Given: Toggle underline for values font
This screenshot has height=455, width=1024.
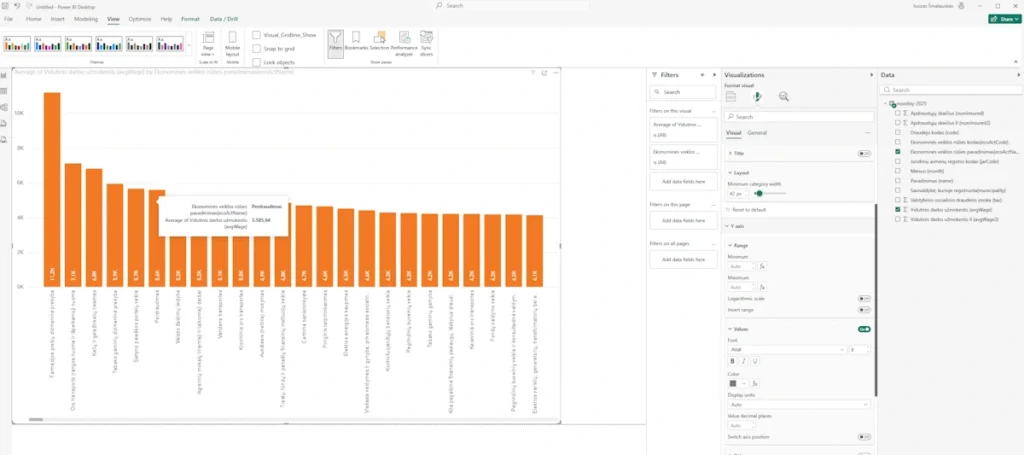Looking at the screenshot, I should pyautogui.click(x=755, y=361).
